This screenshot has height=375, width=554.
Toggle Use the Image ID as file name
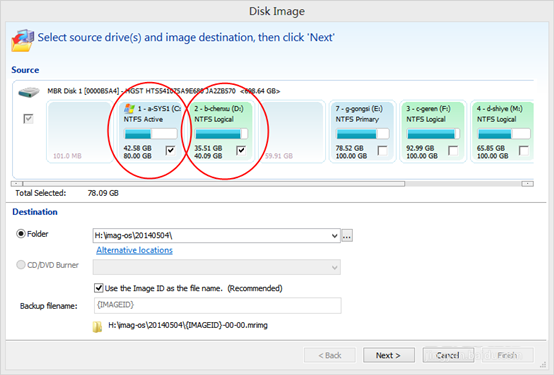99,288
